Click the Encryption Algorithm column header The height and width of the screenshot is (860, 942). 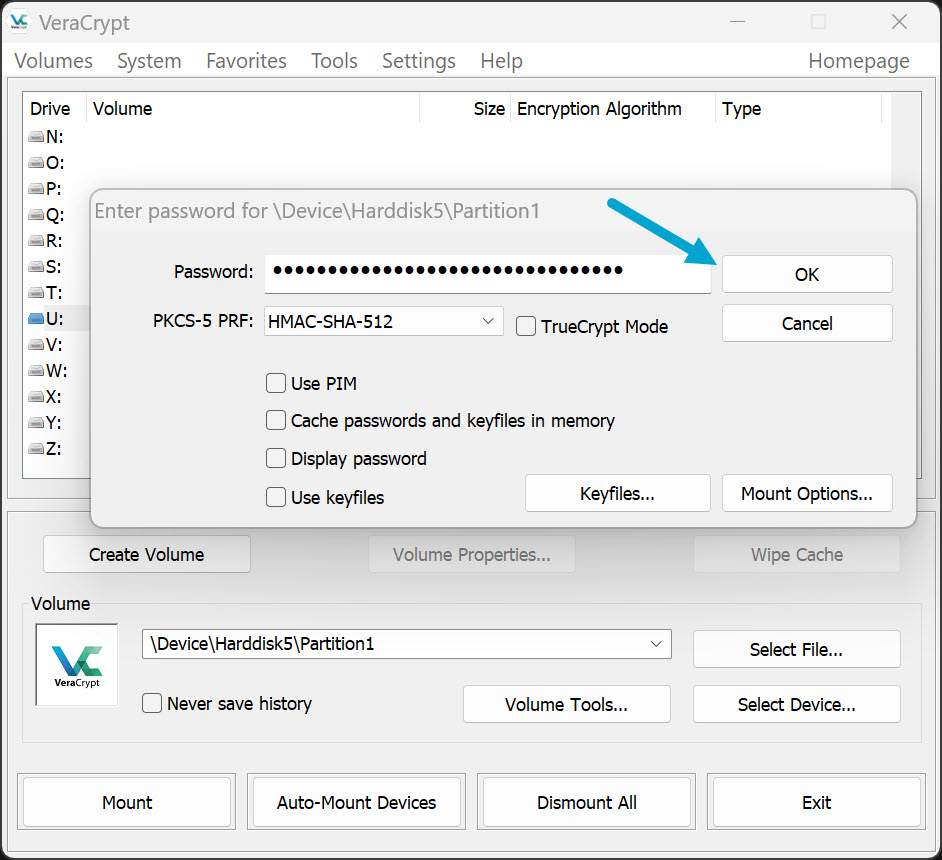(x=599, y=109)
